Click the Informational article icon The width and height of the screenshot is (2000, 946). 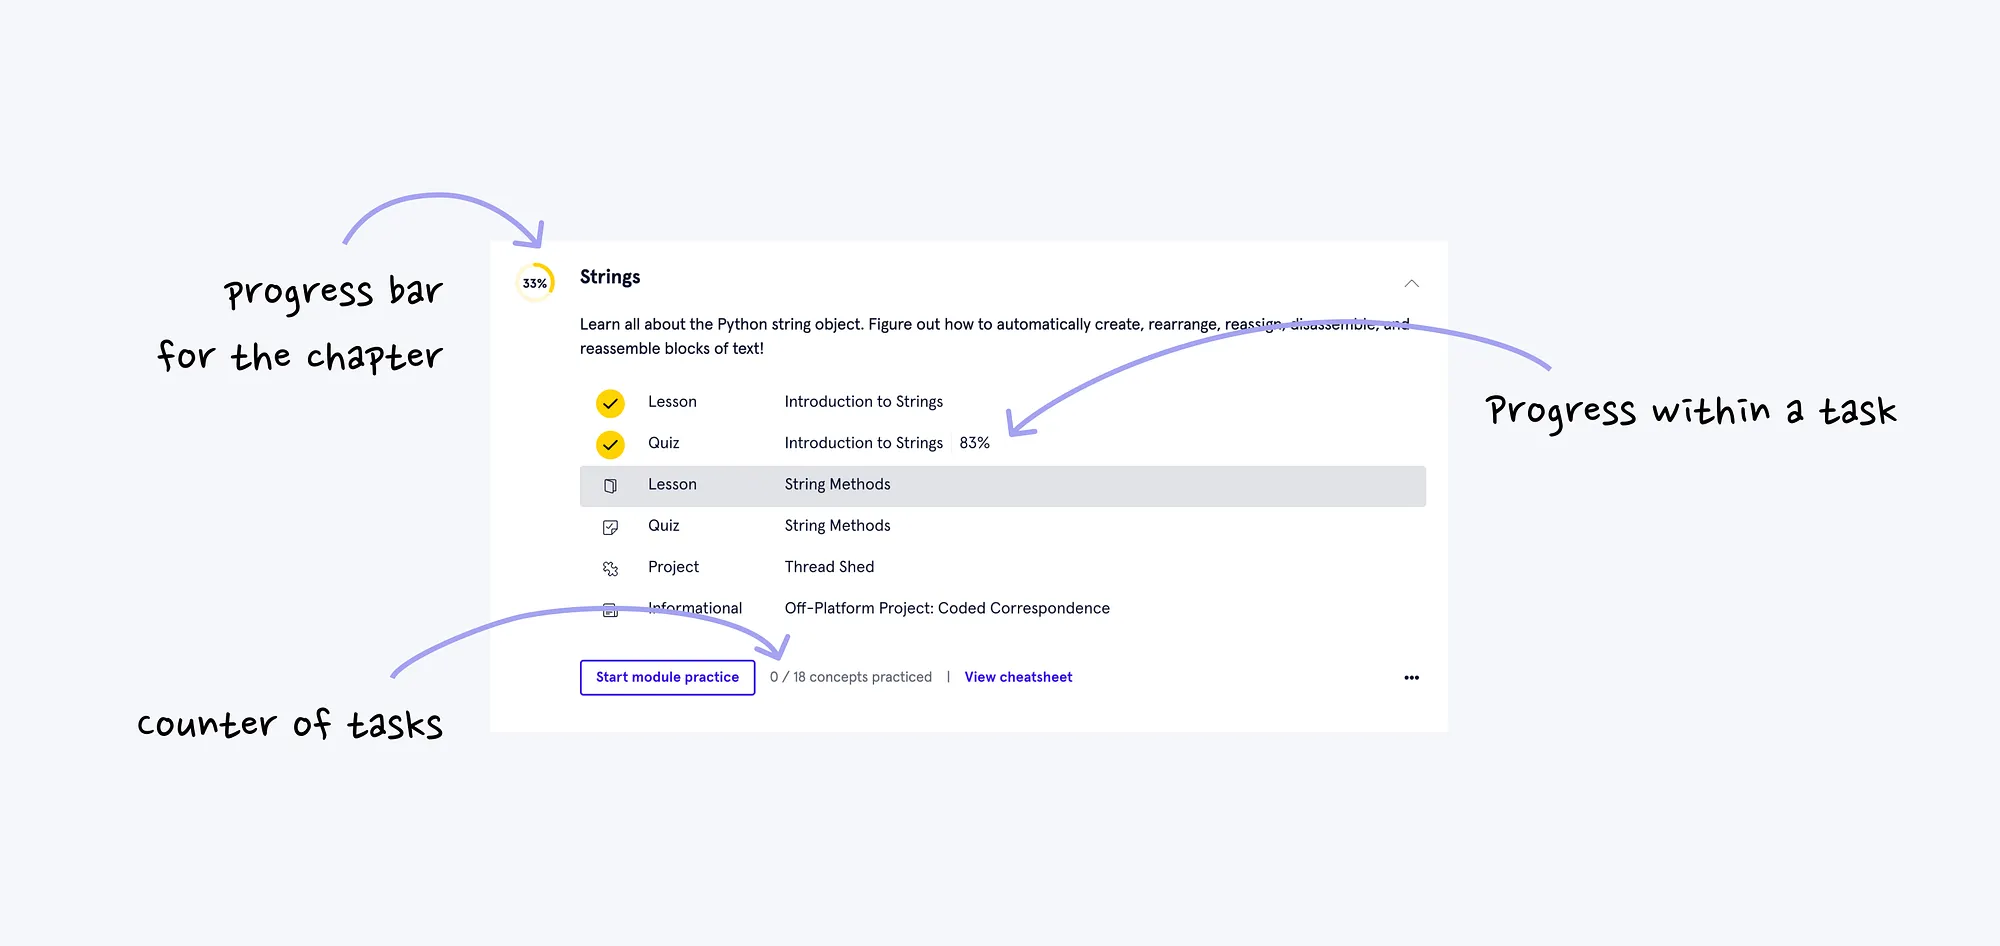coord(610,610)
